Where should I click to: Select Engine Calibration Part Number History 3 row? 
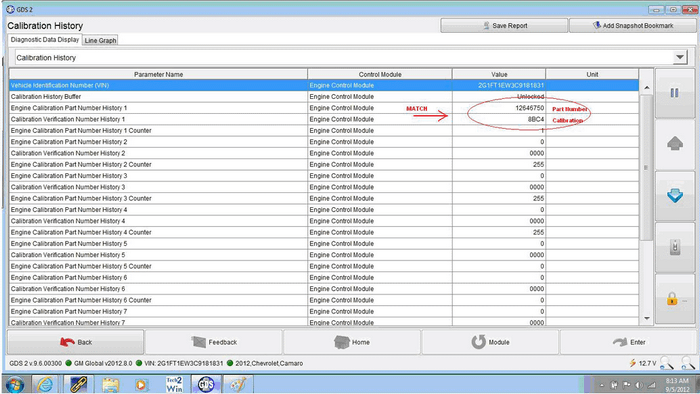pos(324,176)
